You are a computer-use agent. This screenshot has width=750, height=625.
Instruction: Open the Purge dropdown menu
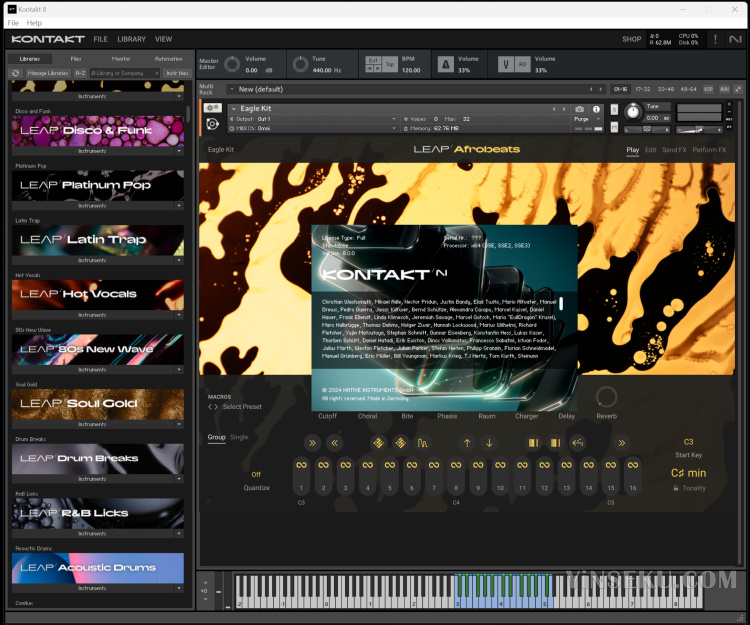[586, 119]
